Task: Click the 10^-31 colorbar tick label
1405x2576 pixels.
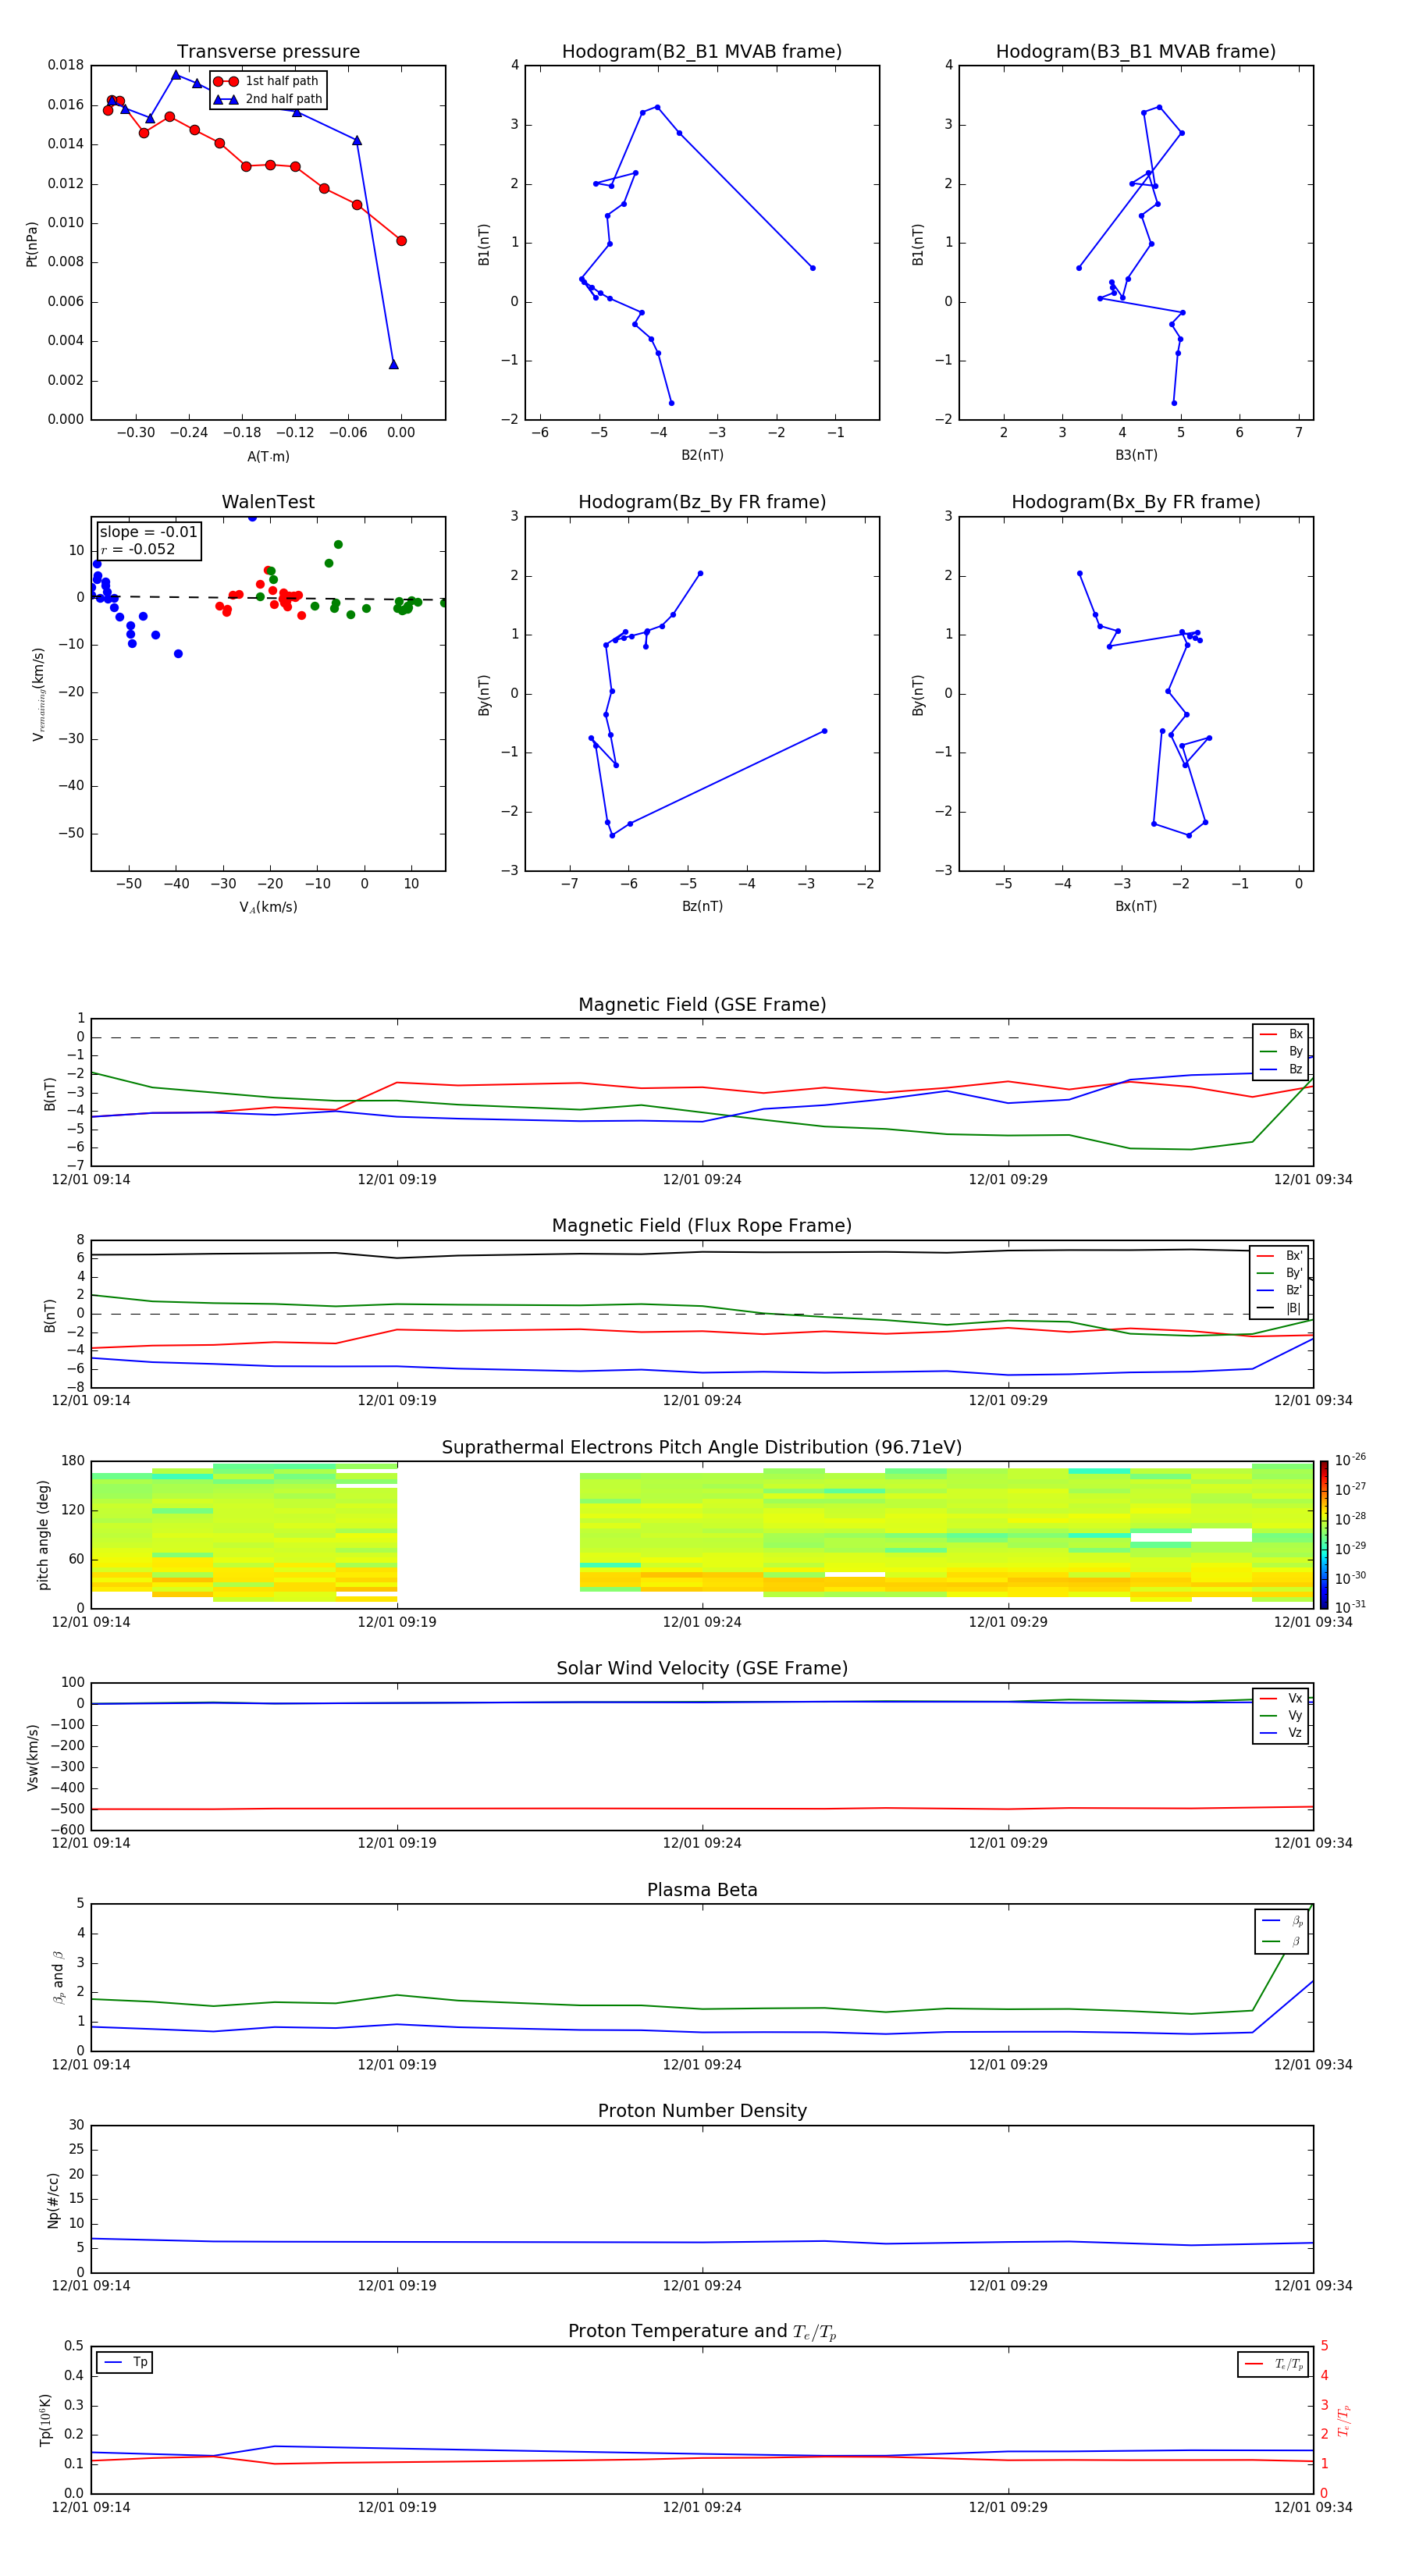Action: [x=1350, y=1607]
